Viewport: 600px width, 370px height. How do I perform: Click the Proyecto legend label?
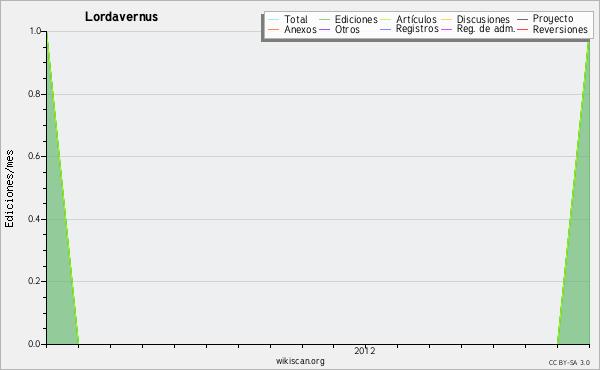(x=553, y=19)
